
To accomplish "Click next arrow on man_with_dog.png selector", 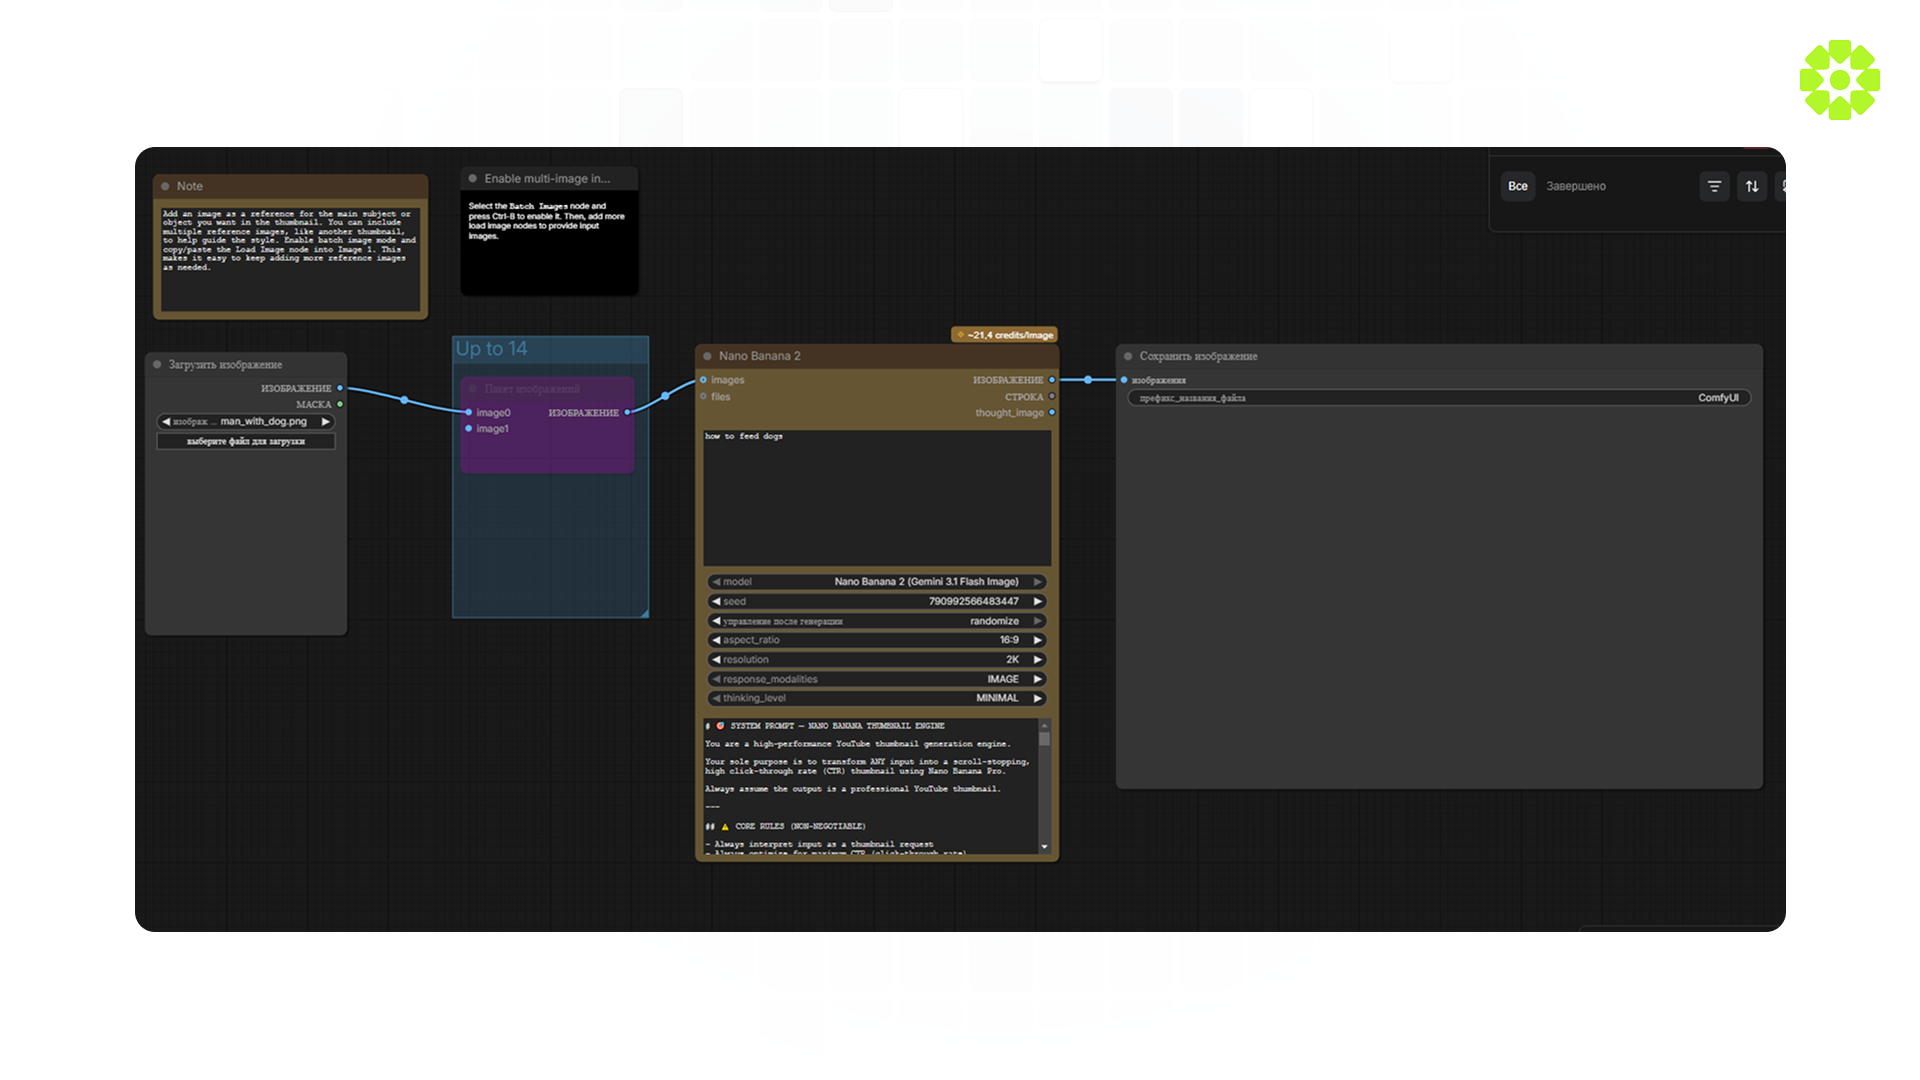I will click(325, 422).
